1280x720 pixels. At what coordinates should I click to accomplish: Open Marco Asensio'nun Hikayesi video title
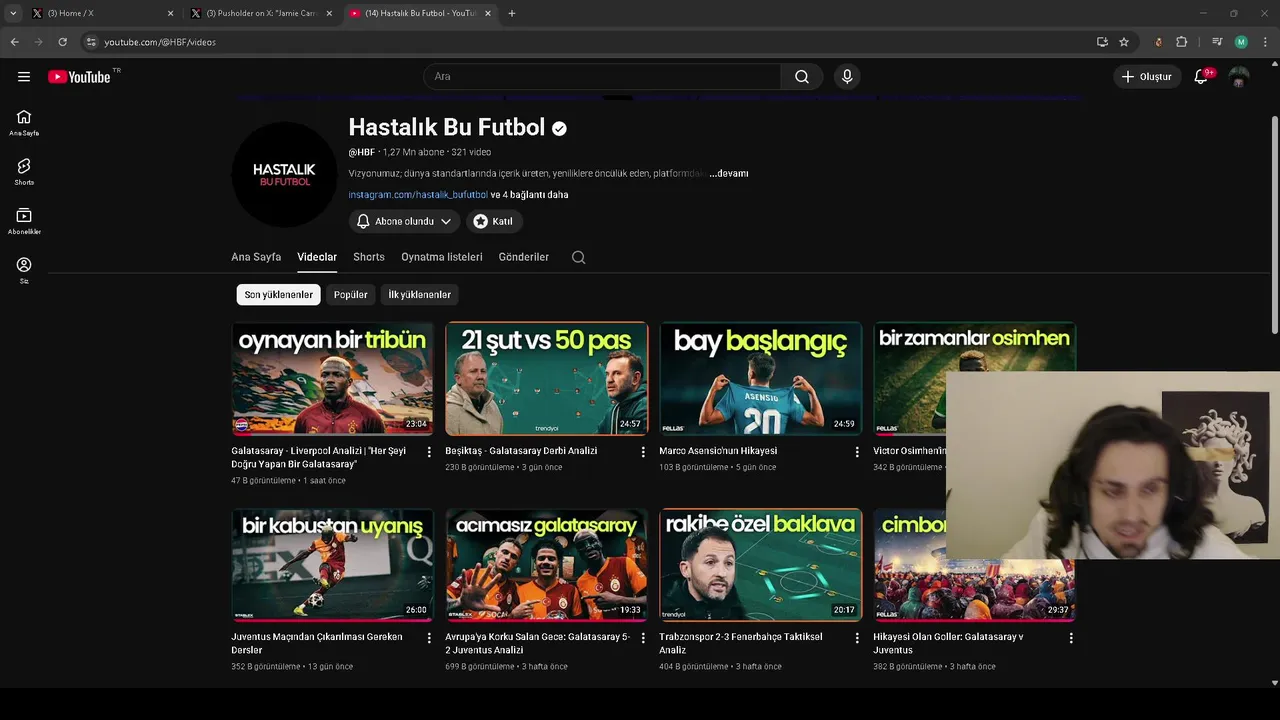718,451
